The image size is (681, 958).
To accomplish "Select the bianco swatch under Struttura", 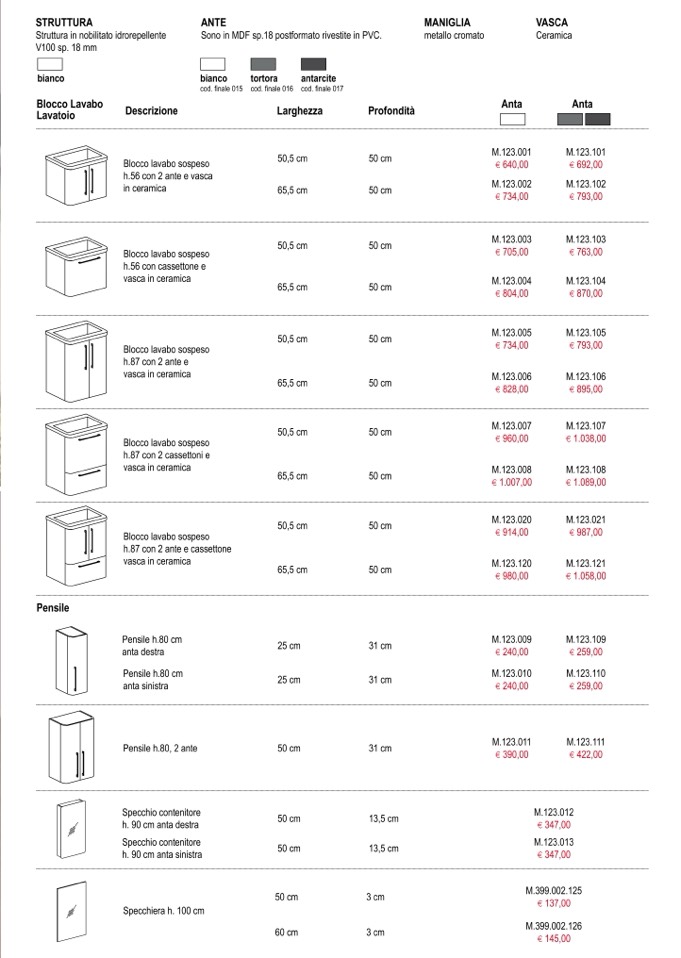I will point(49,64).
